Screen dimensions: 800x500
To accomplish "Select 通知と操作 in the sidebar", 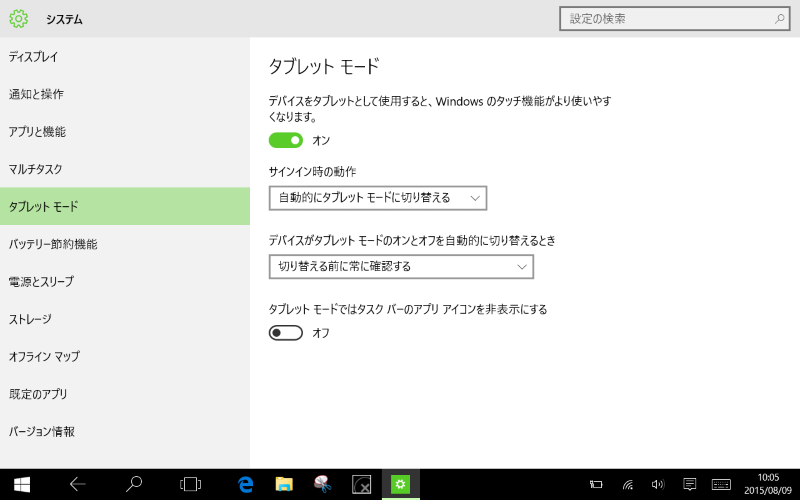I will coord(125,94).
